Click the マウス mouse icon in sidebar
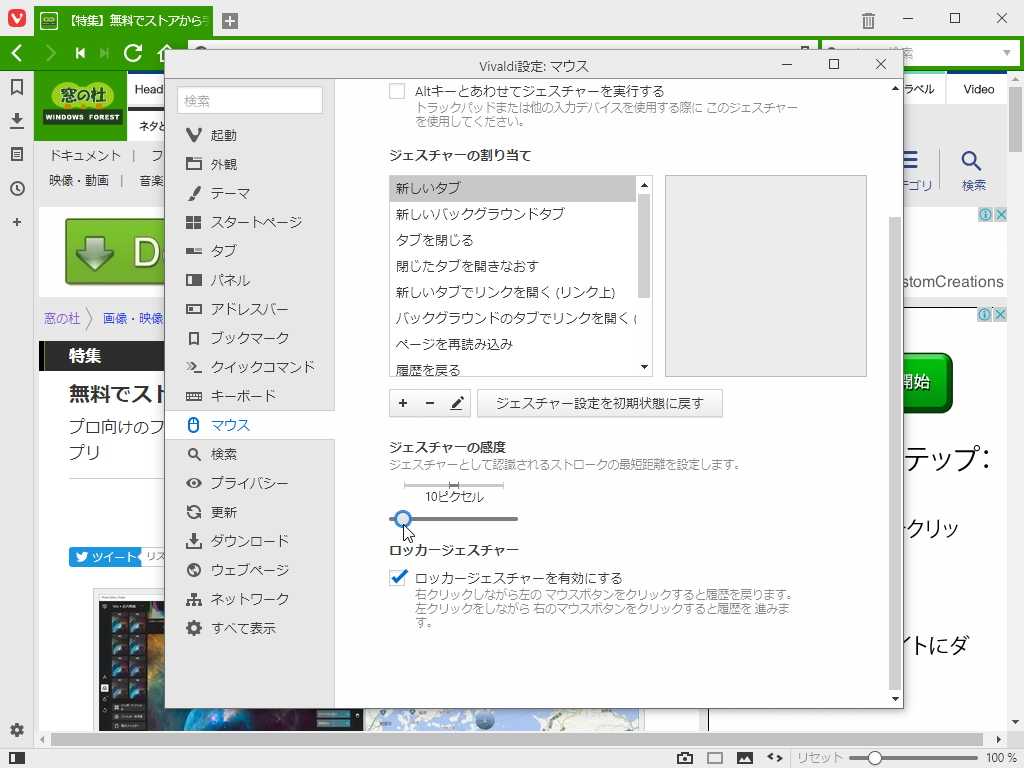Image resolution: width=1024 pixels, height=768 pixels. coord(193,425)
